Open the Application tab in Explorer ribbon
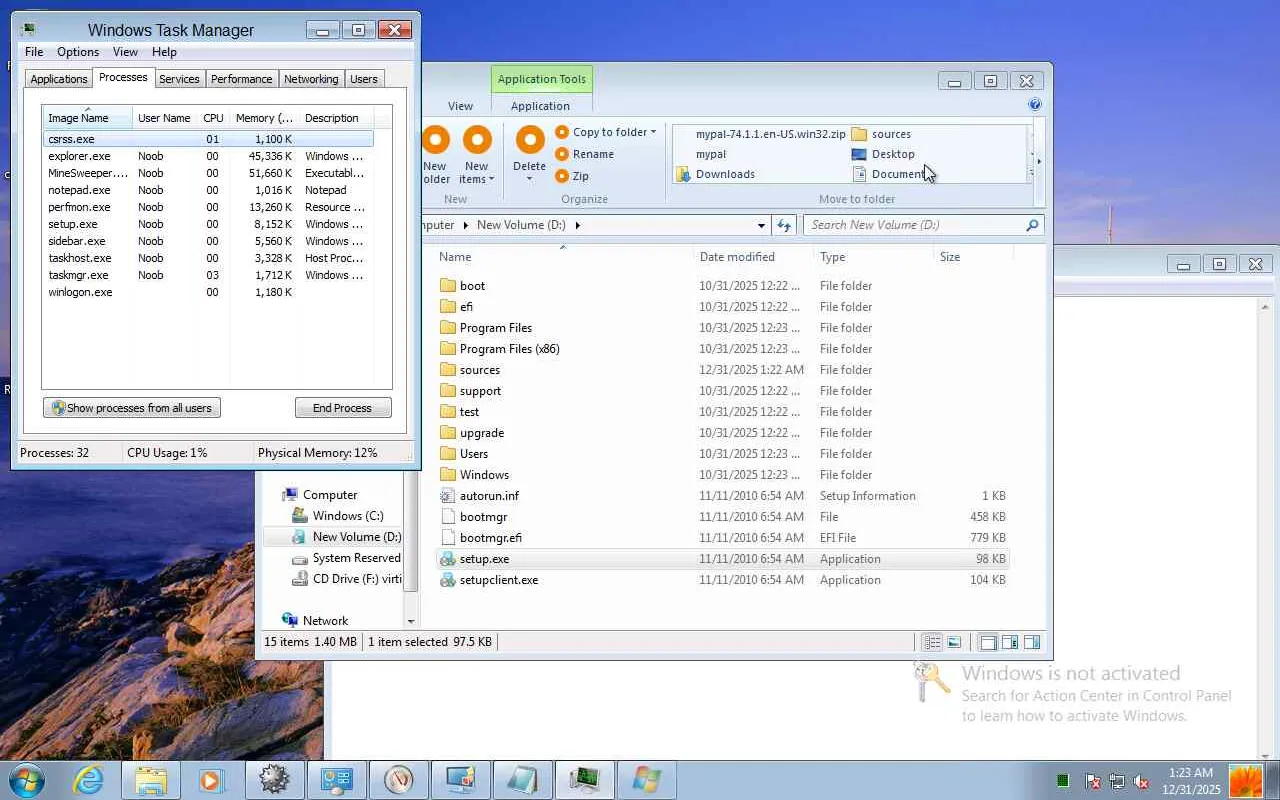The width and height of the screenshot is (1280, 800). pos(540,106)
